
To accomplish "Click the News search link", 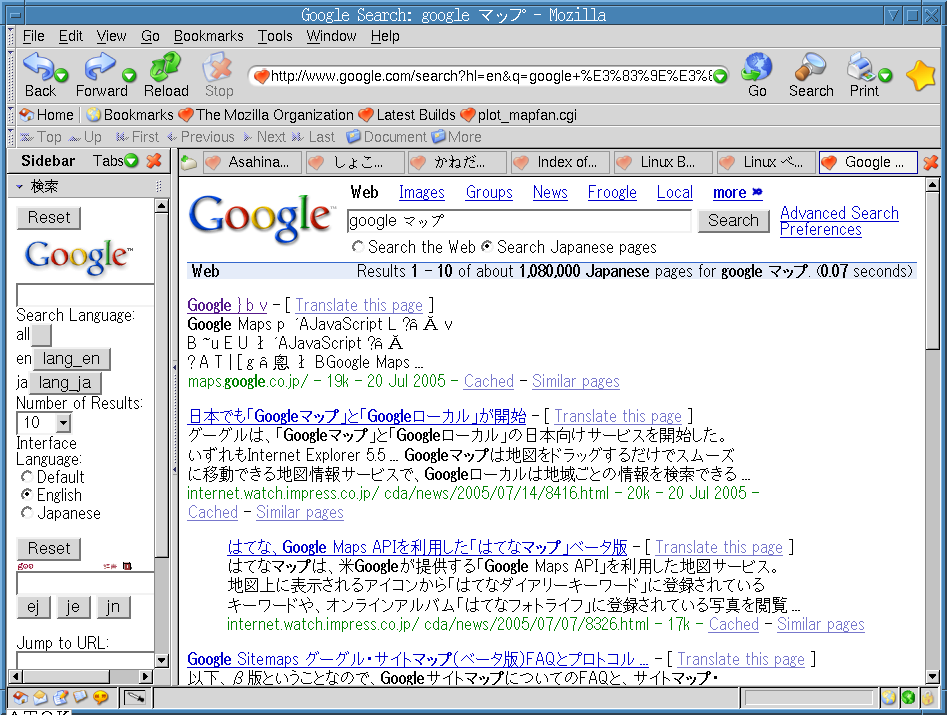I will 550,193.
